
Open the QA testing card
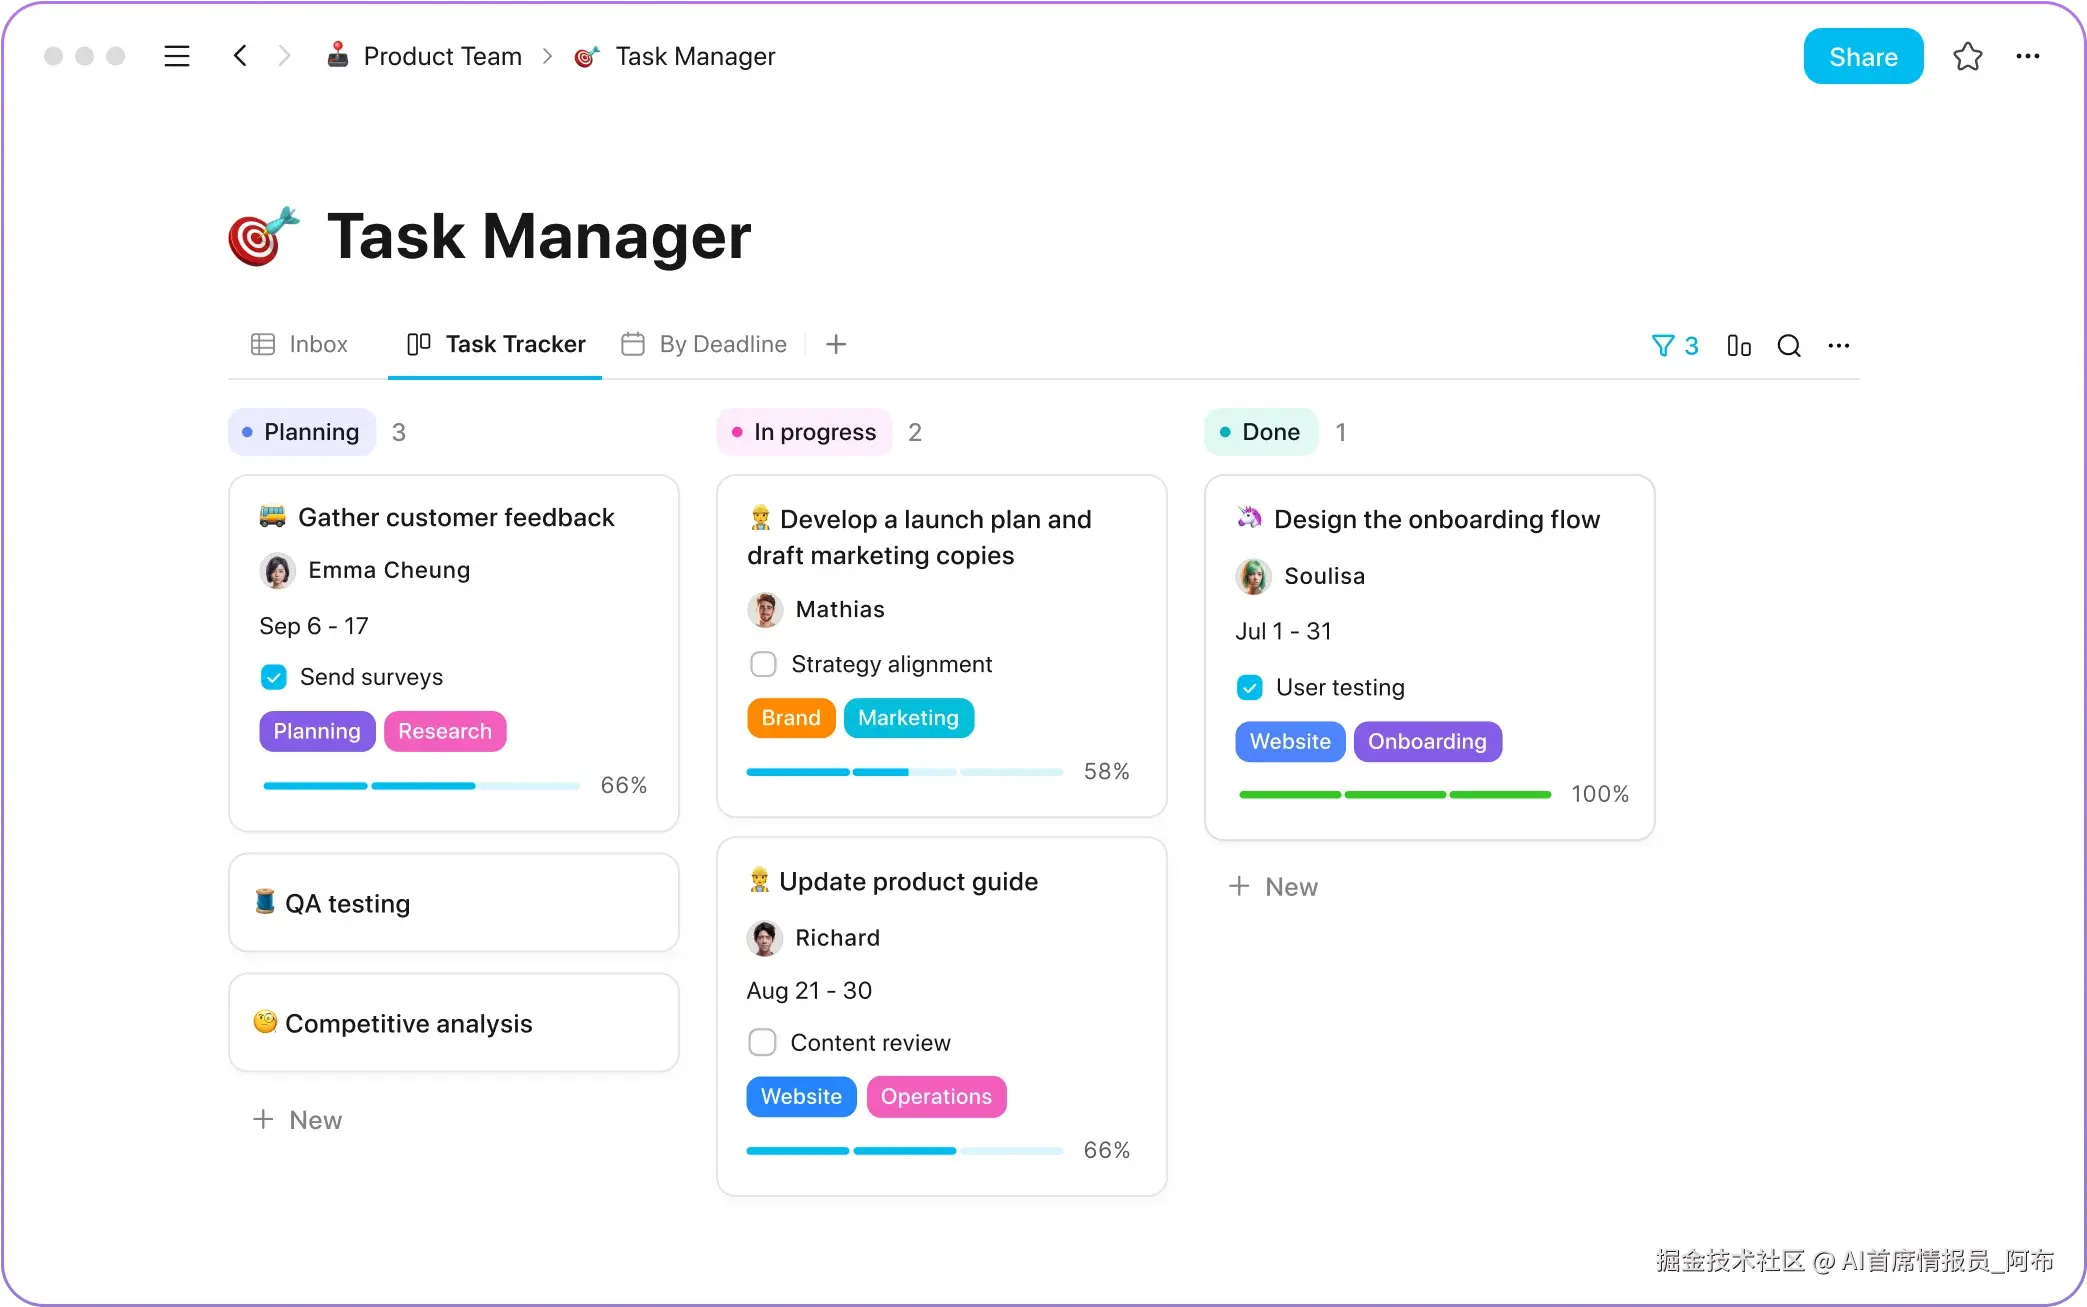[453, 903]
